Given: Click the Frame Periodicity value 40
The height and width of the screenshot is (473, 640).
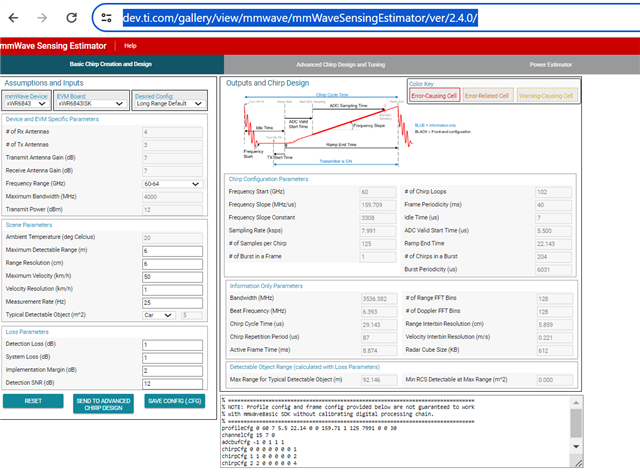Looking at the screenshot, I should (553, 205).
